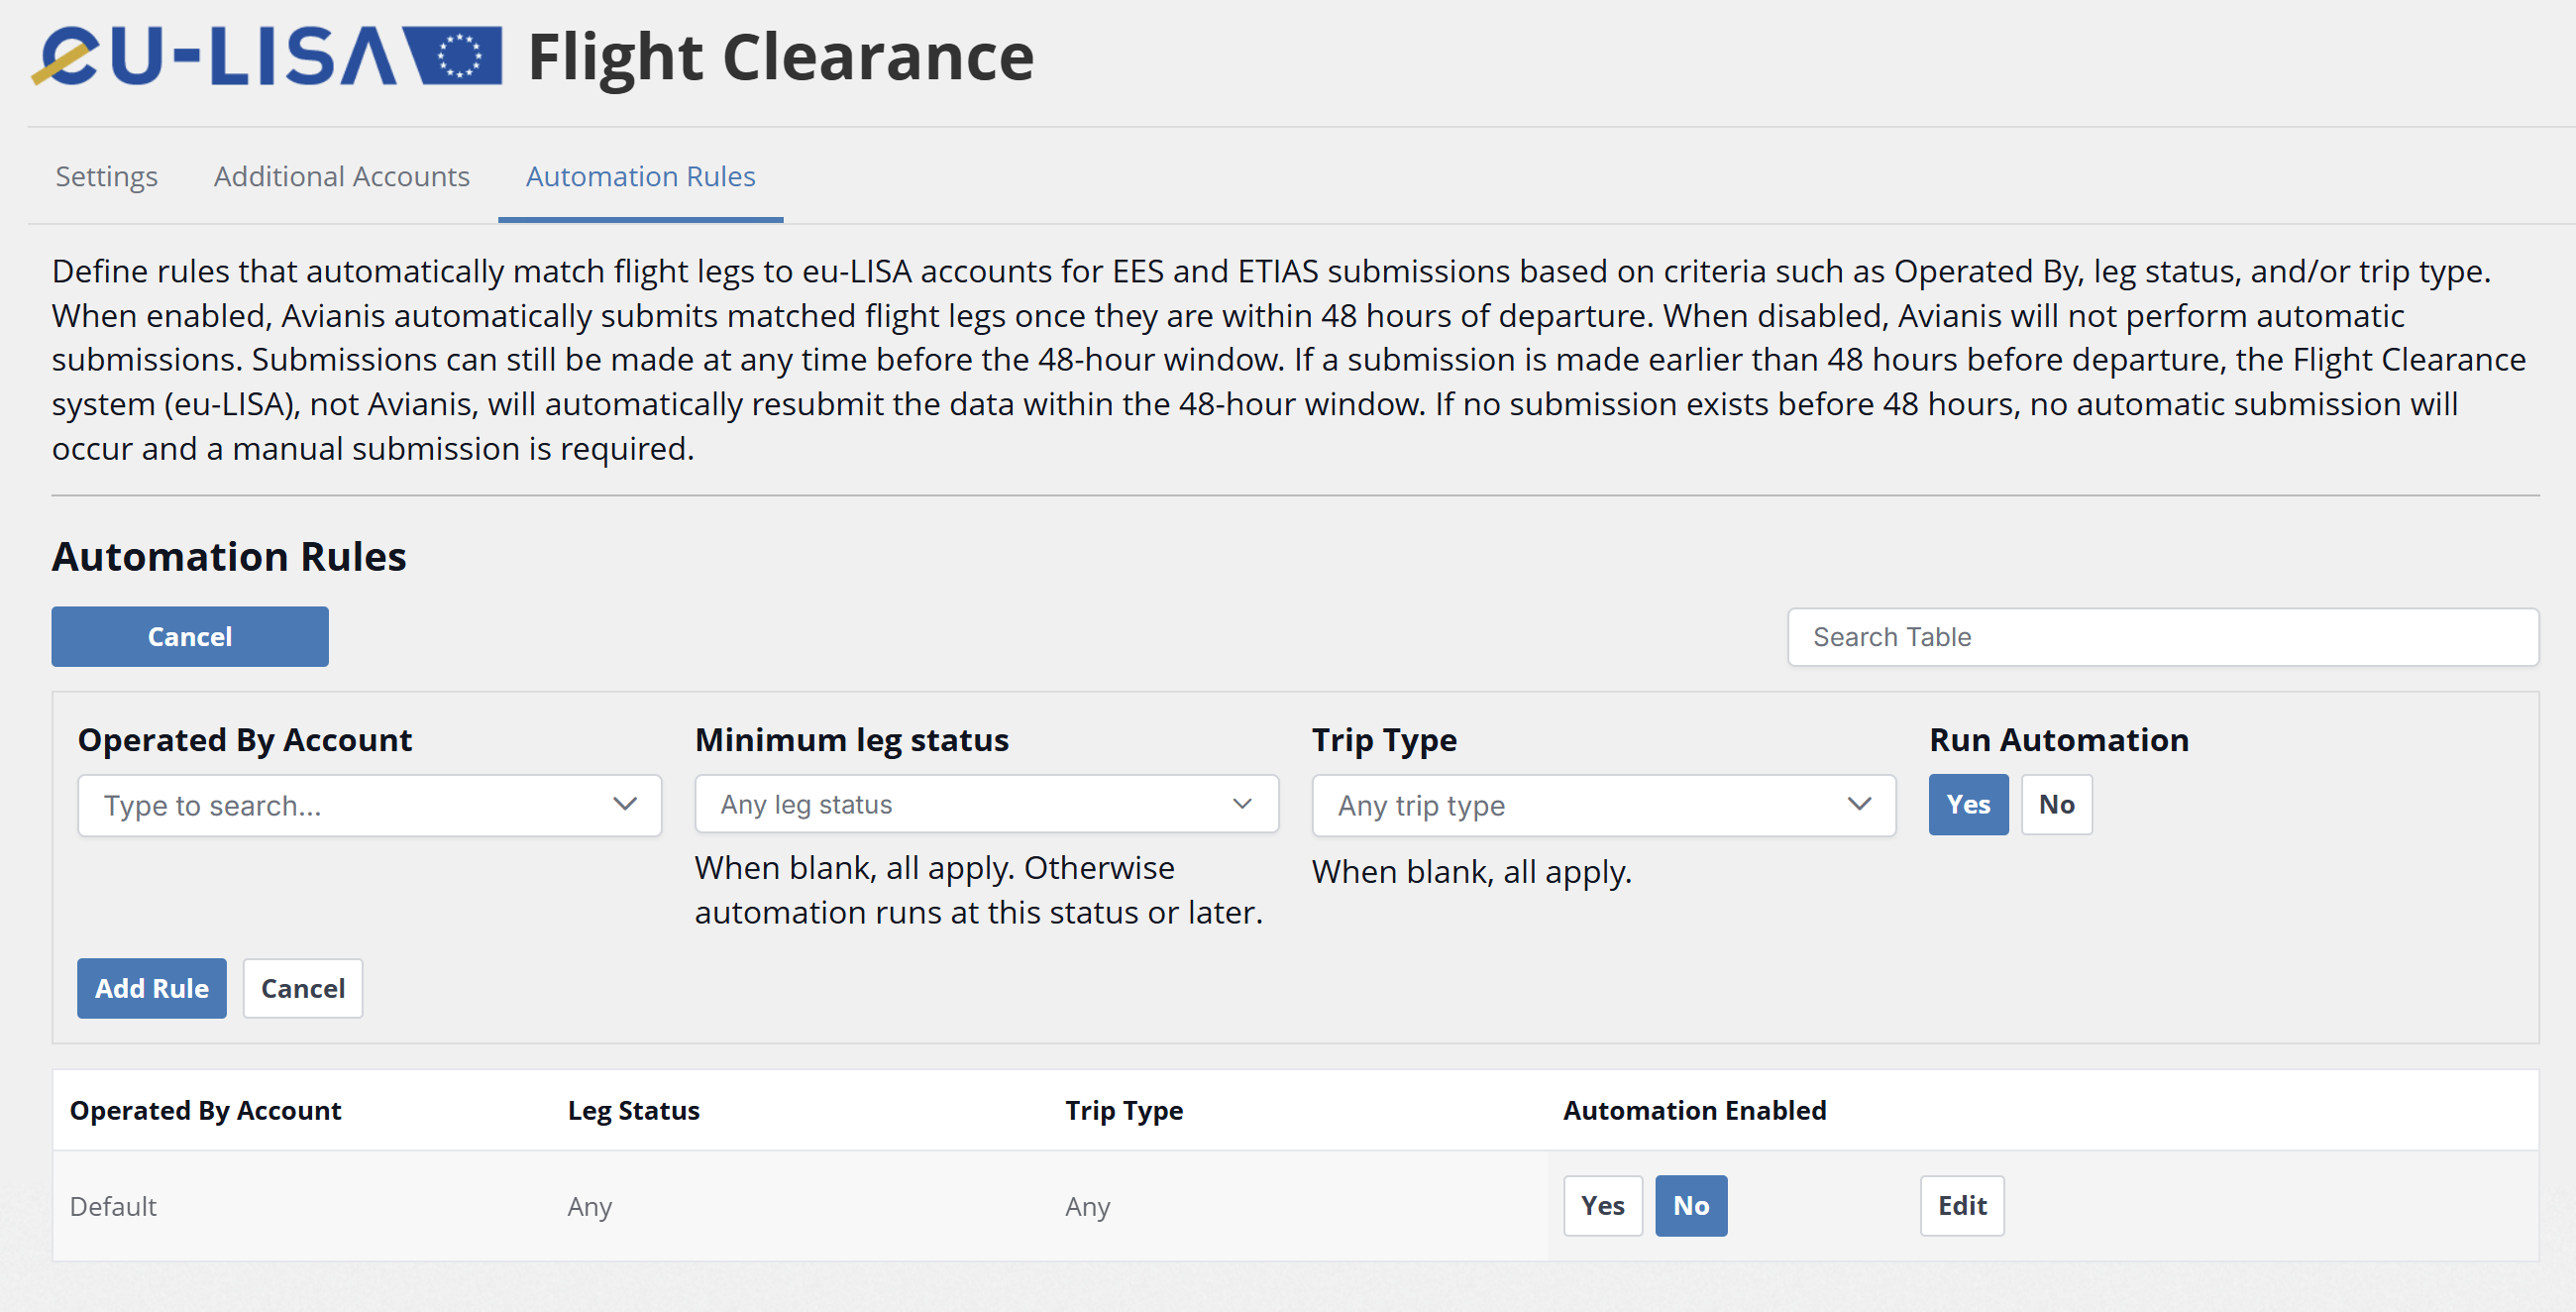Viewport: 2576px width, 1312px height.
Task: Select the Automation Rules tab
Action: (640, 176)
